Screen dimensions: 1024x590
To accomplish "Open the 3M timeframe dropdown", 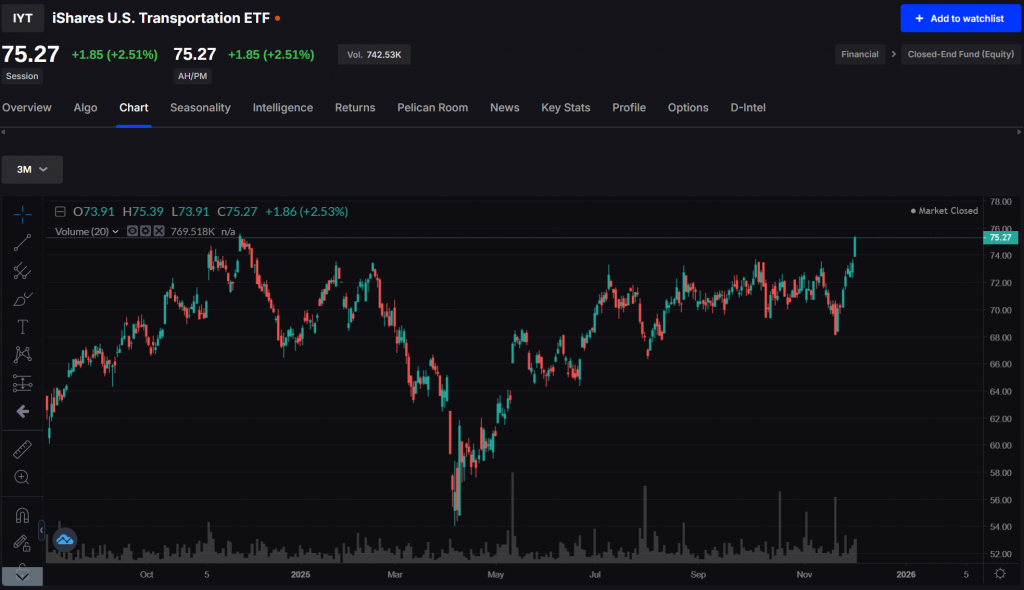I will click(x=32, y=170).
